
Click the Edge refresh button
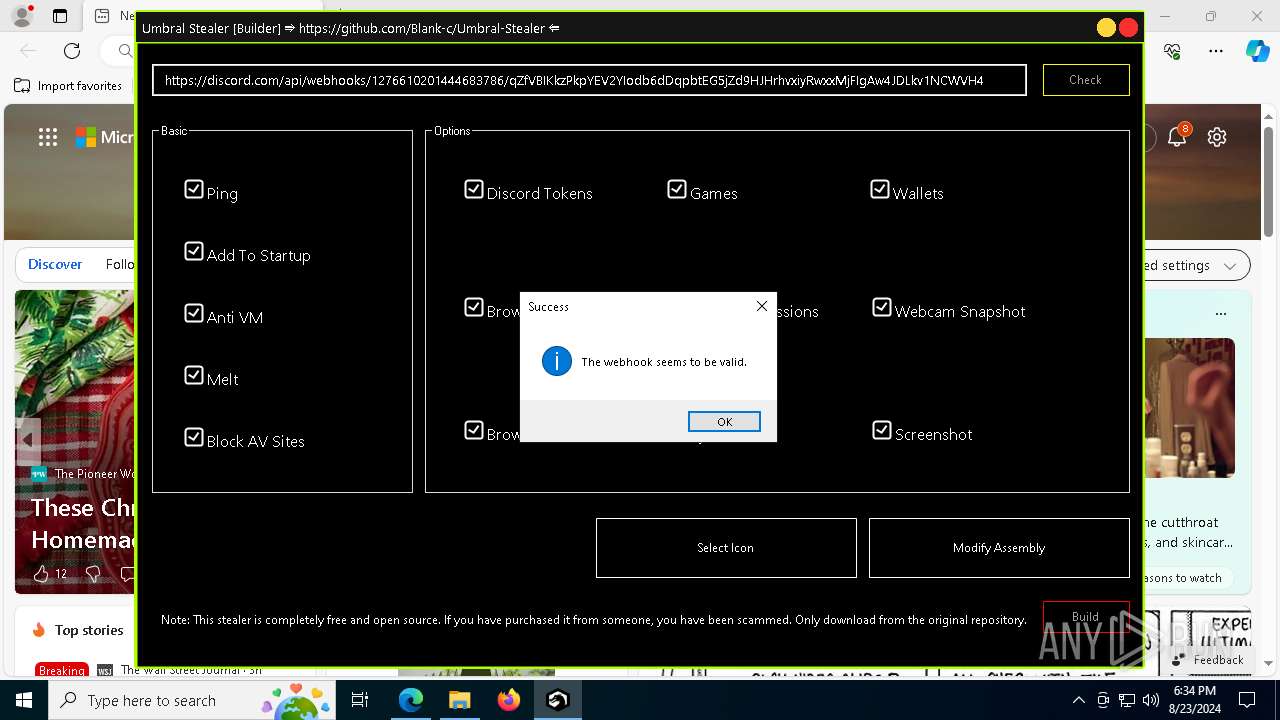click(x=72, y=50)
